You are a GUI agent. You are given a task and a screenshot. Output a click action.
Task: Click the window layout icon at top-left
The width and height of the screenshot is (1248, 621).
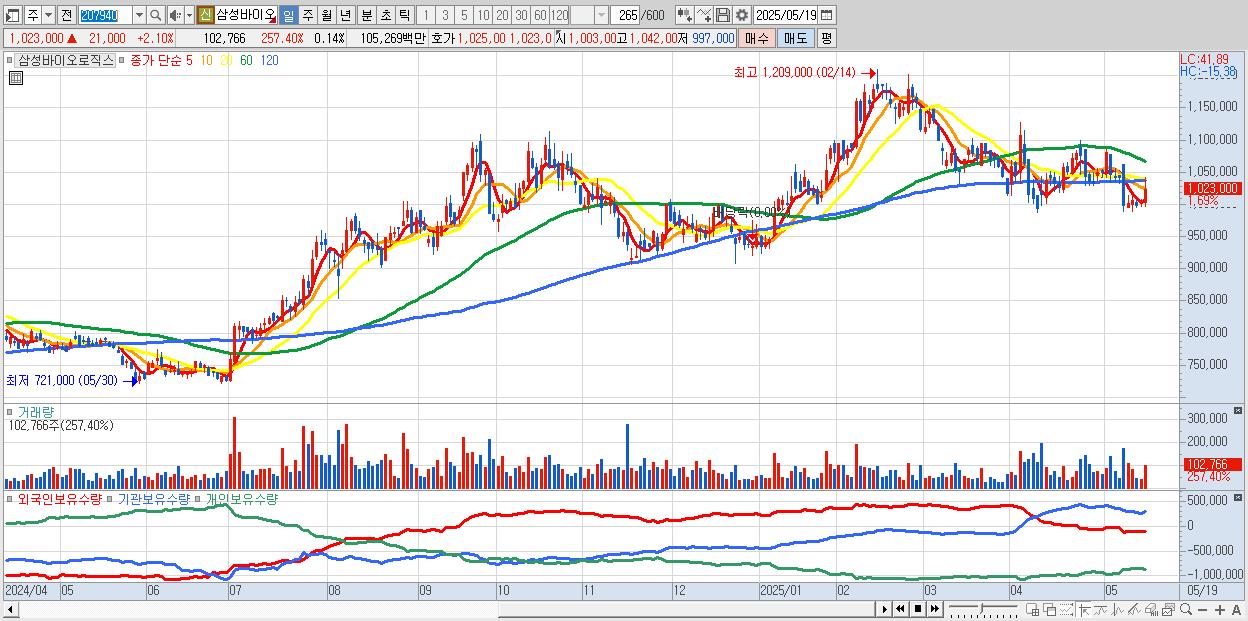point(13,15)
